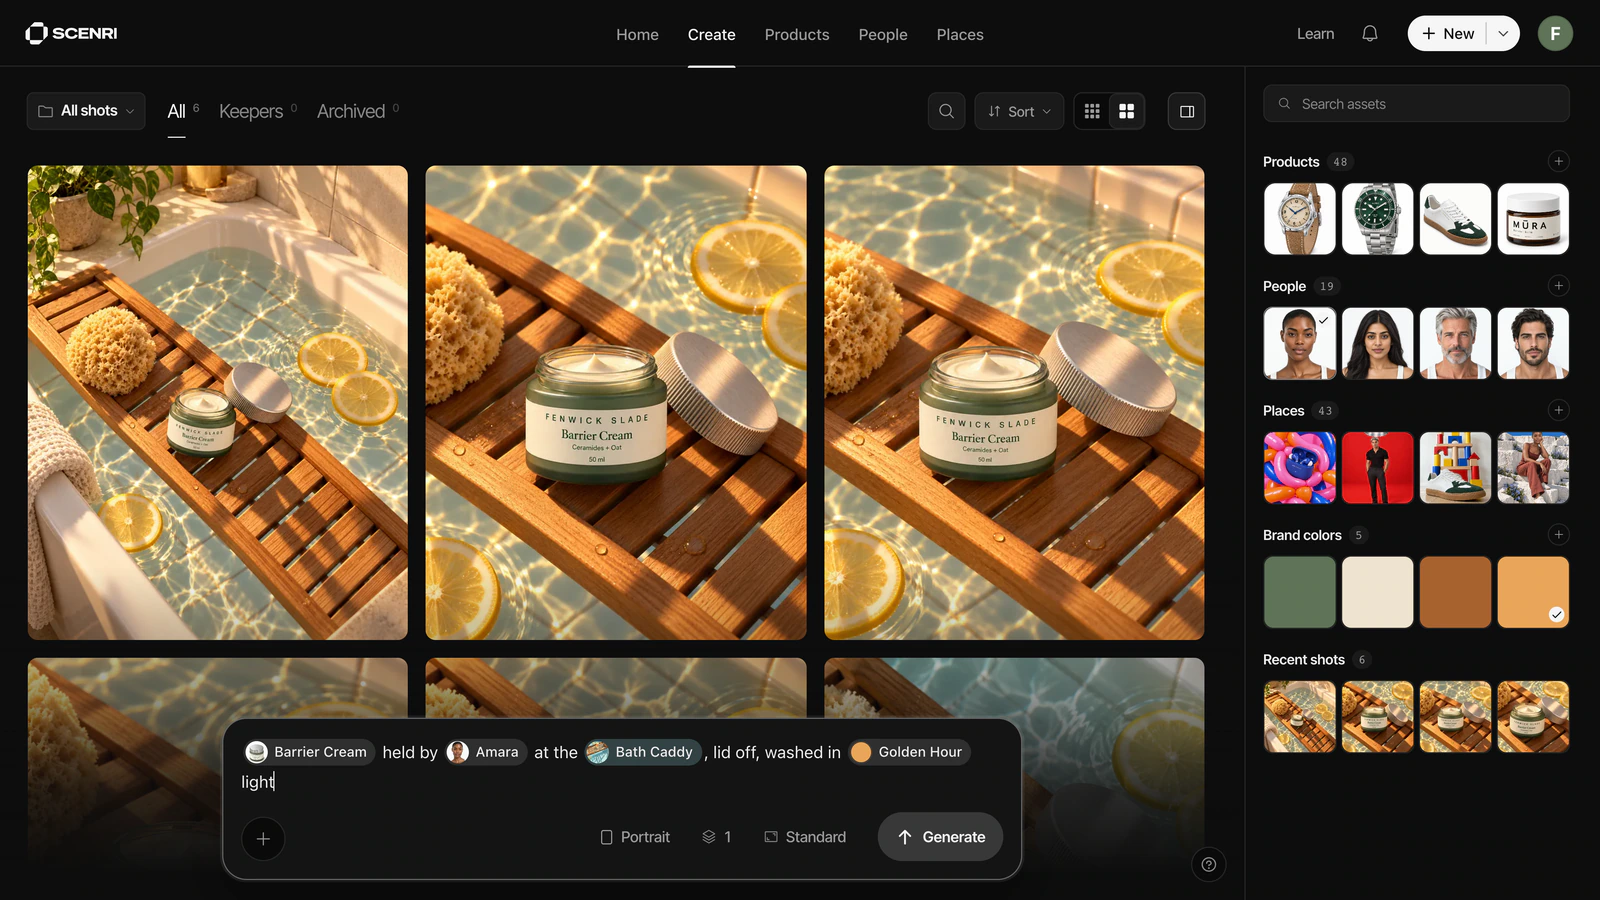Open the Sort dropdown
Image resolution: width=1600 pixels, height=900 pixels.
point(1019,111)
